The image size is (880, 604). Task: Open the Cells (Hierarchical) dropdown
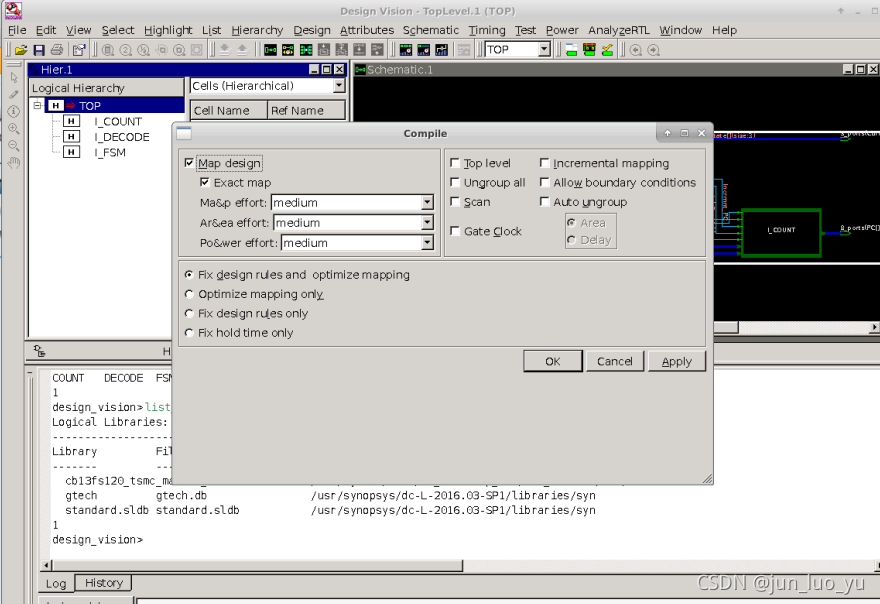pos(339,86)
